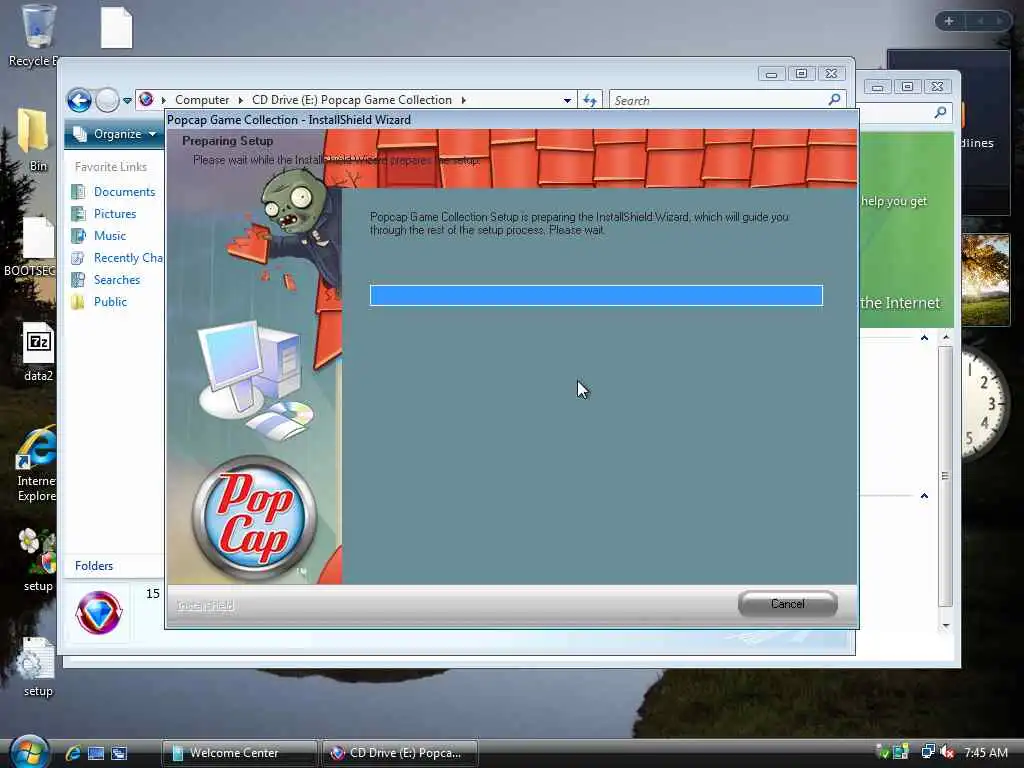Viewport: 1024px width, 768px height.
Task: Click Welcome Center search magnifier icon
Action: pos(940,112)
